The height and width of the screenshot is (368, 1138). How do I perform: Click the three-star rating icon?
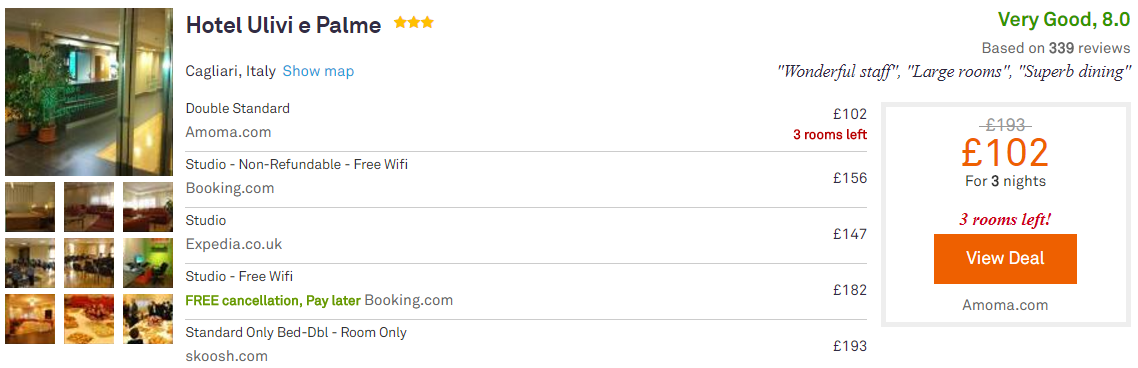click(414, 23)
